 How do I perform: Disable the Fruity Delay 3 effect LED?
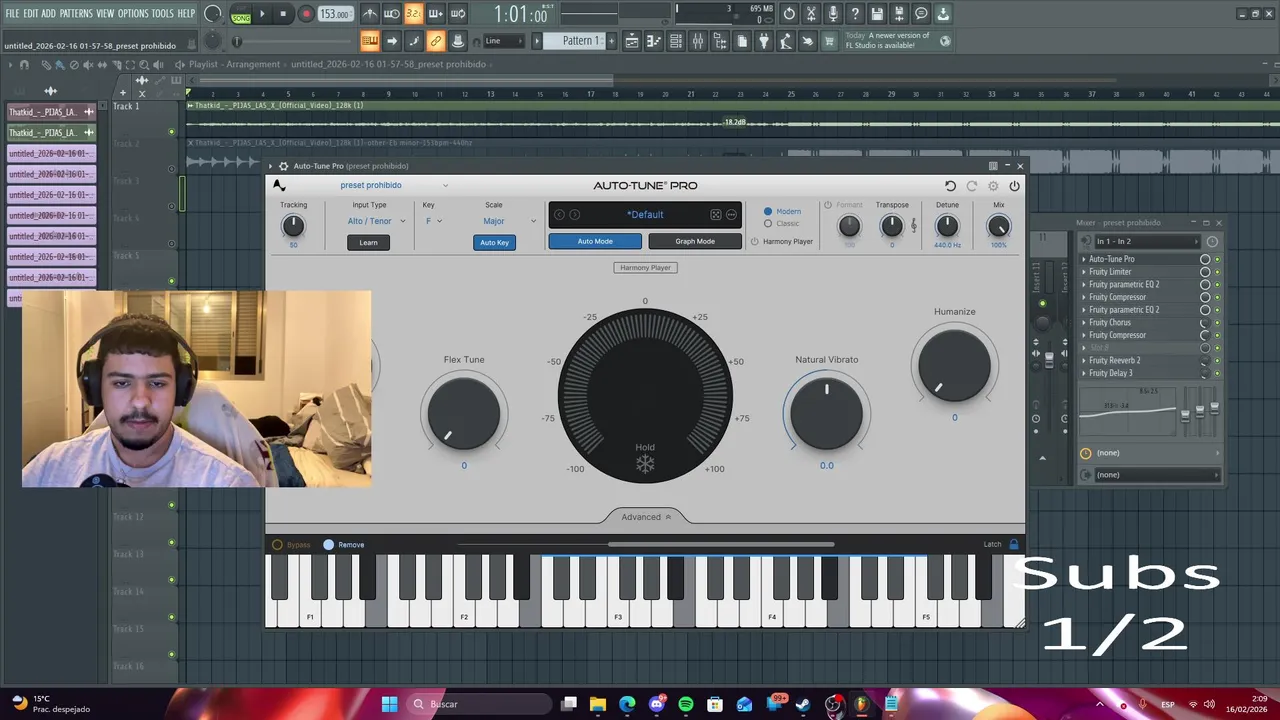click(x=1217, y=373)
